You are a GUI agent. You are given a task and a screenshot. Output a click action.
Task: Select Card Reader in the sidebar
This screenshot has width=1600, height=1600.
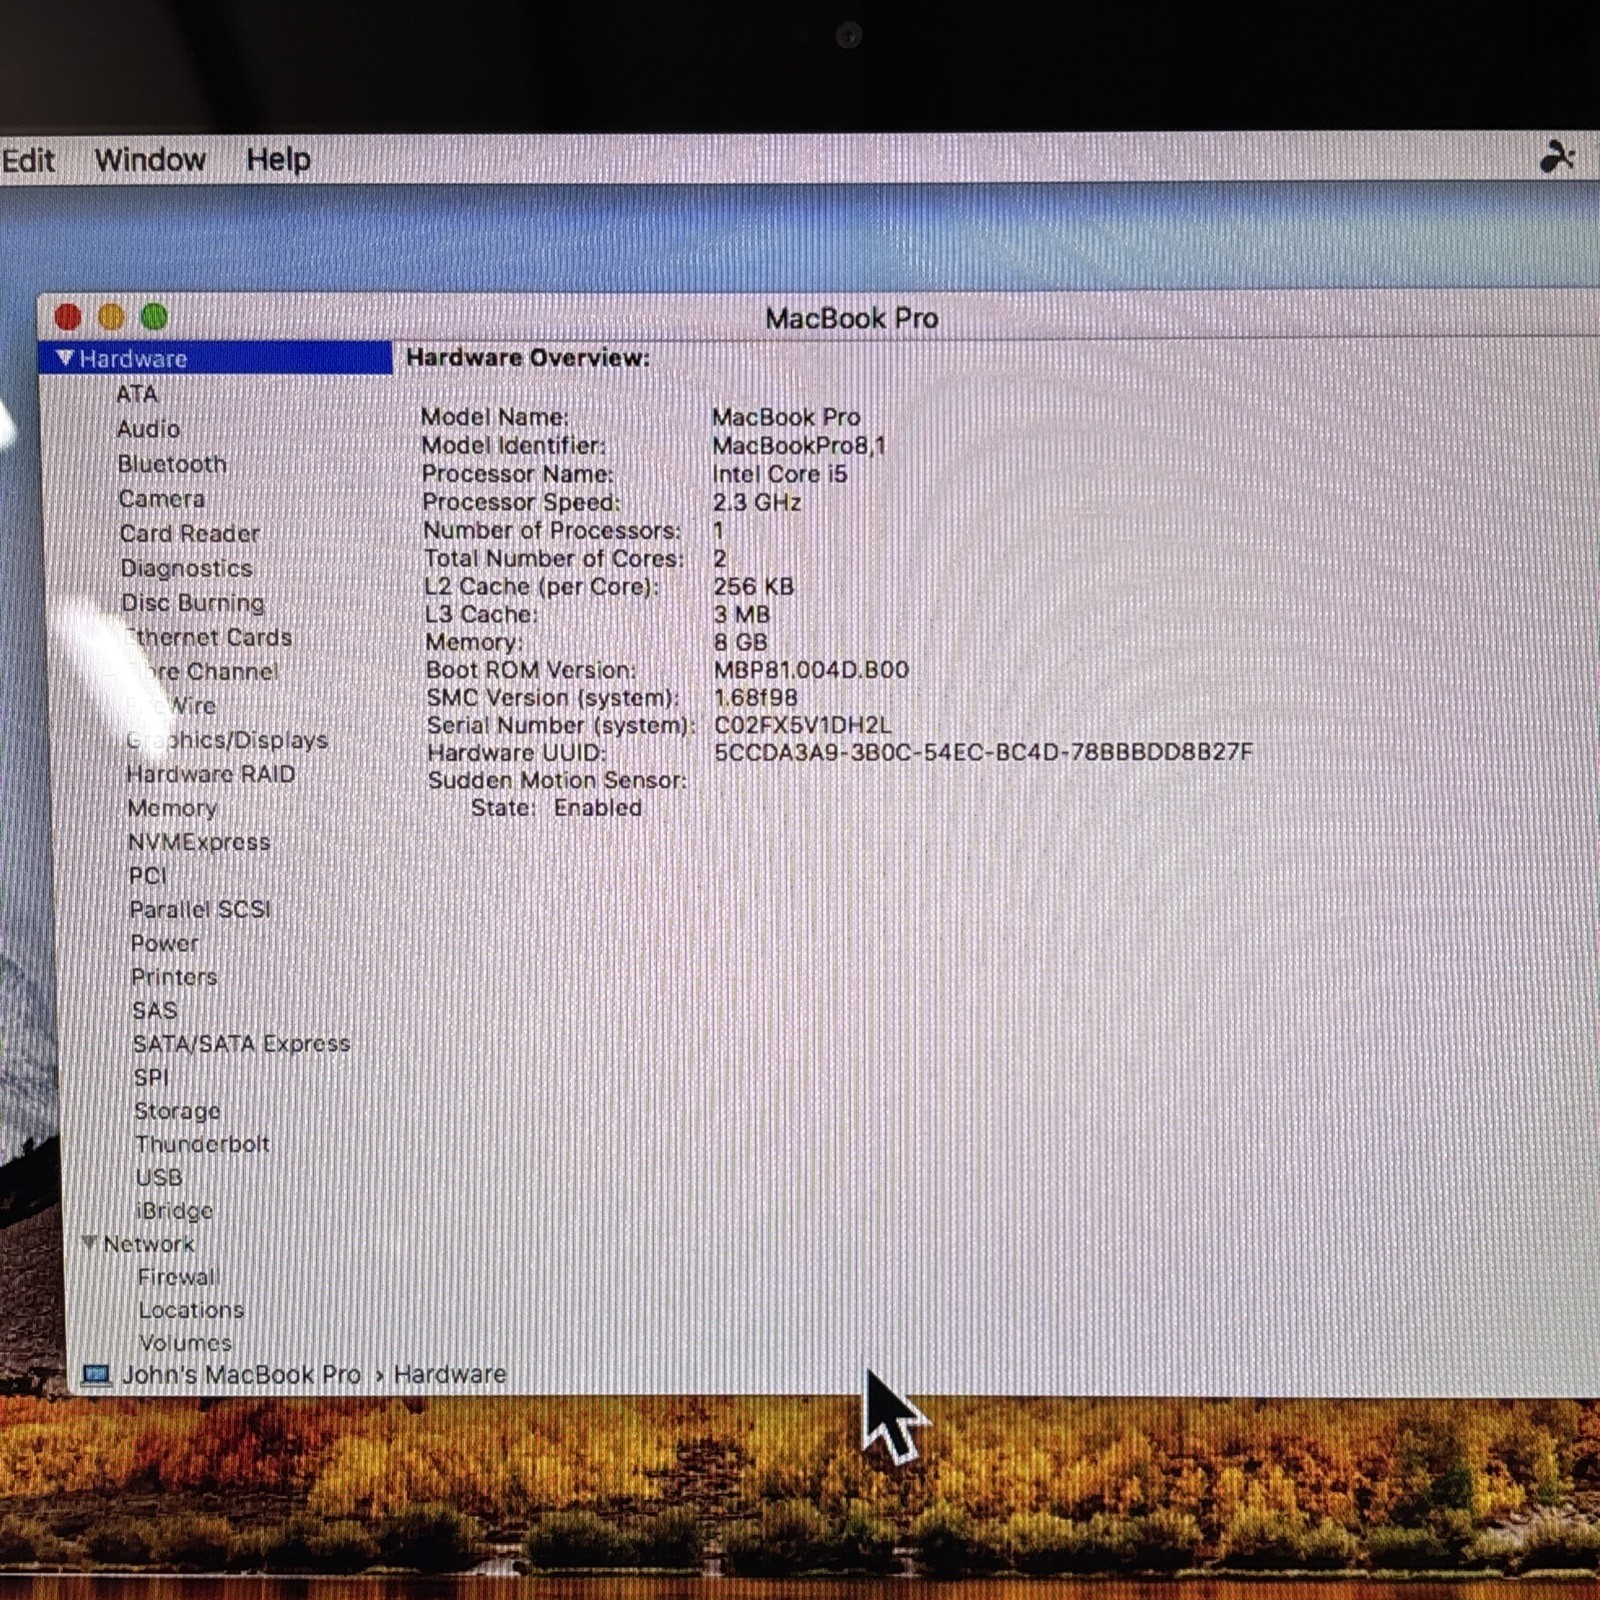(190, 534)
